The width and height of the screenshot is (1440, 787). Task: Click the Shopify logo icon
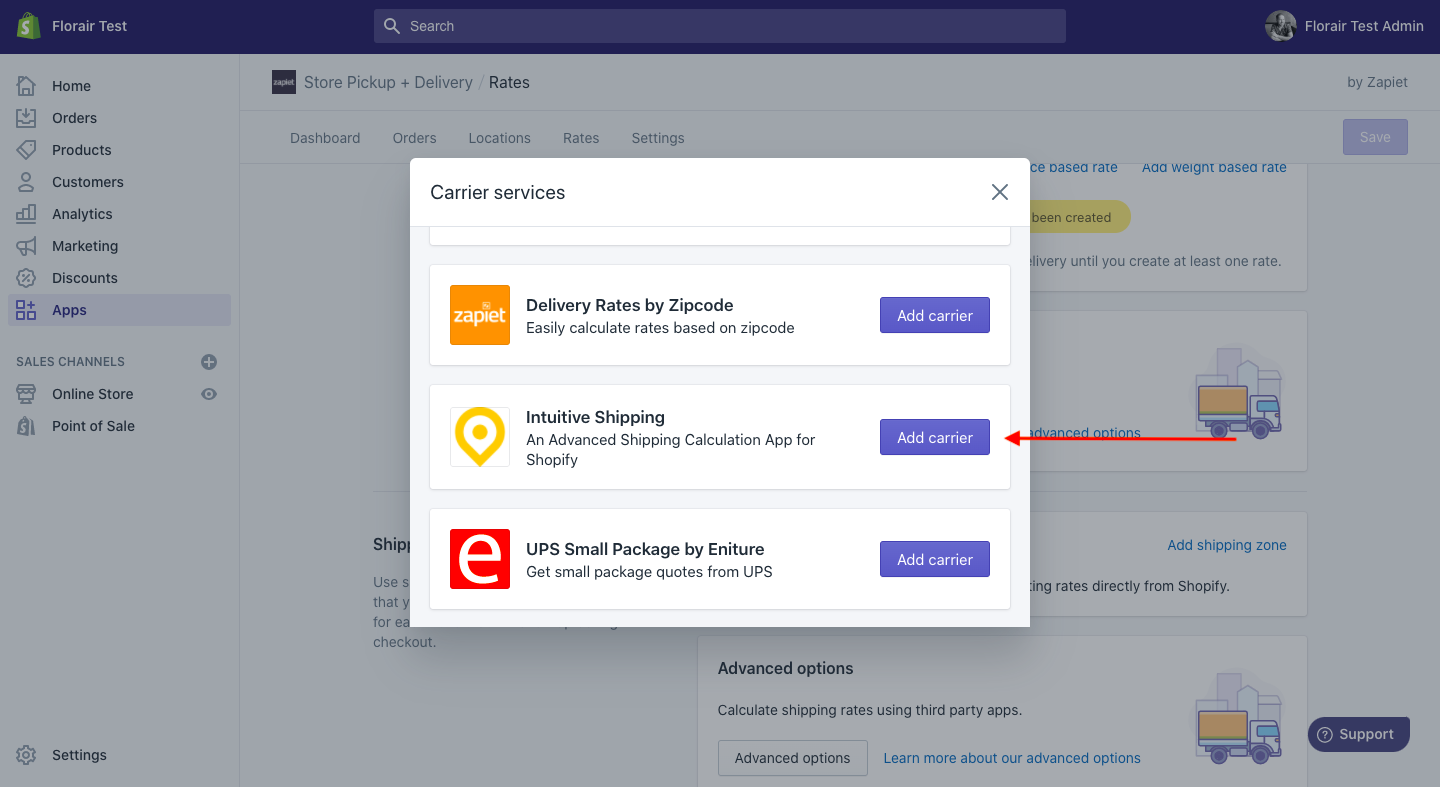28,26
